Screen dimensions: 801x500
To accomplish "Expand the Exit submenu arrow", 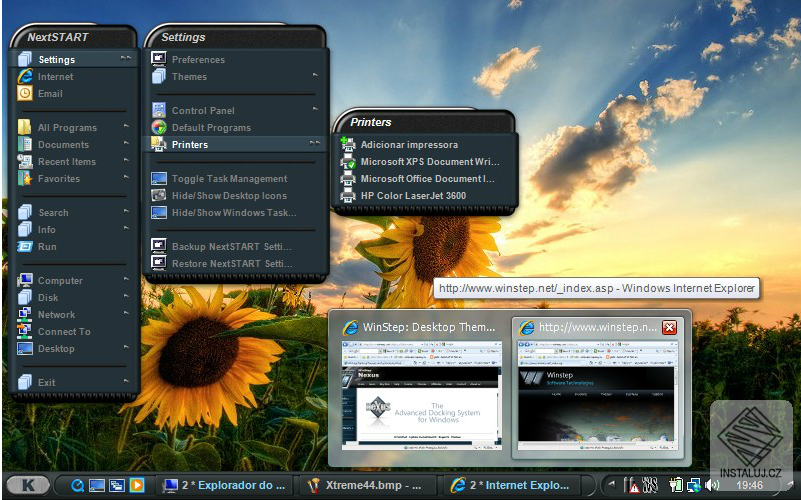I will point(126,380).
